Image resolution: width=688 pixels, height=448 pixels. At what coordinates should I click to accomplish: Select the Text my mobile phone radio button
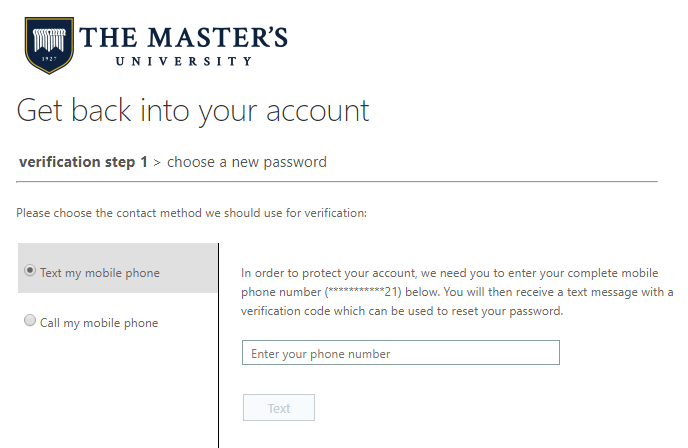pyautogui.click(x=30, y=270)
